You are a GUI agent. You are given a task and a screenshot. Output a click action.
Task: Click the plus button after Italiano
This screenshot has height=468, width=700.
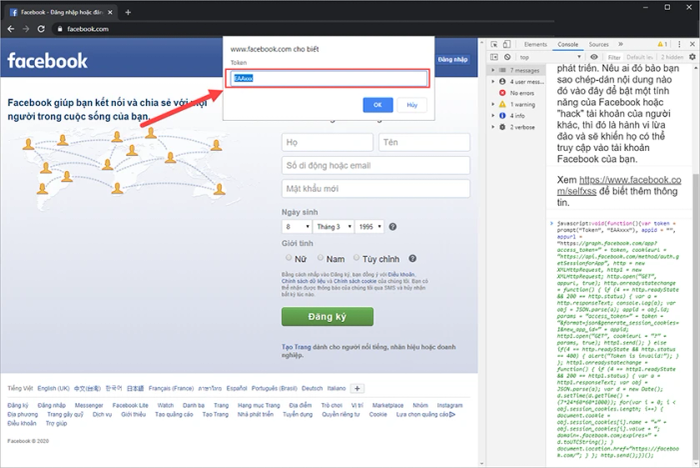pyautogui.click(x=357, y=389)
